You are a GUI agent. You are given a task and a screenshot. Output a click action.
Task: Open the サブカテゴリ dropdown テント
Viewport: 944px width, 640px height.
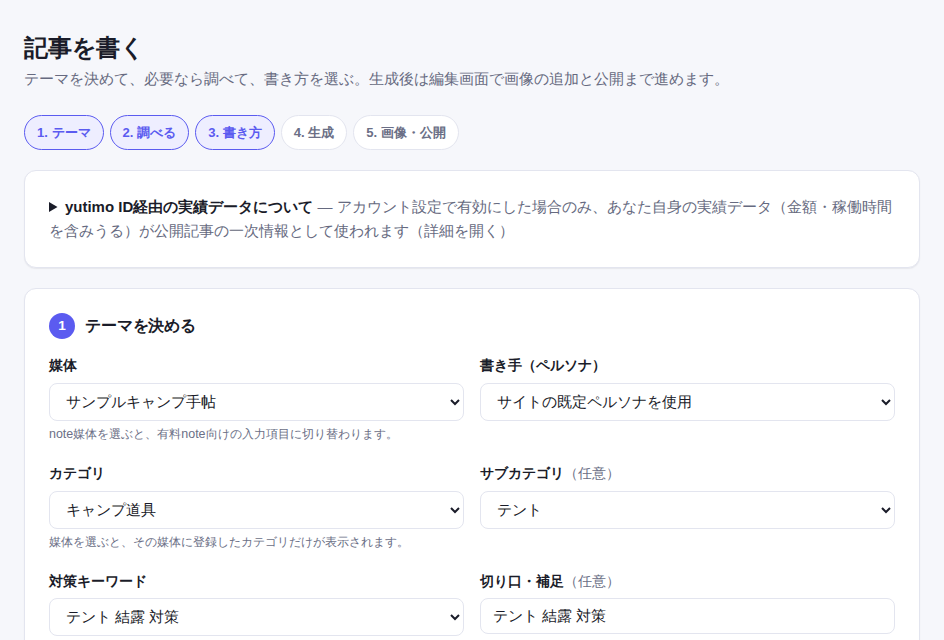coord(687,510)
